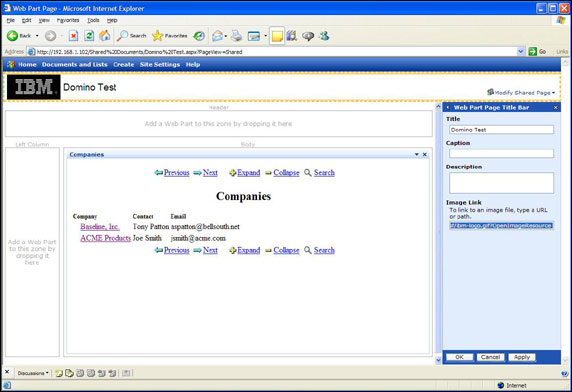Refresh the page with green arrows icon
The width and height of the screenshot is (572, 392).
pyautogui.click(x=89, y=36)
